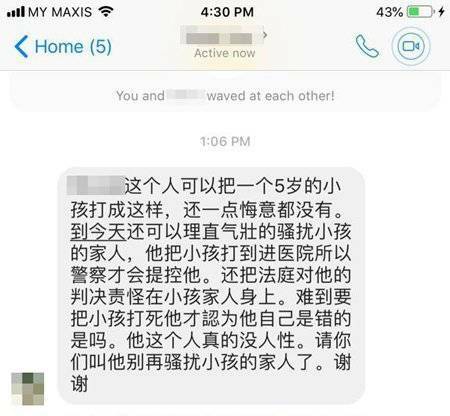Tap the blurred name inside the wave banner

click(x=185, y=95)
